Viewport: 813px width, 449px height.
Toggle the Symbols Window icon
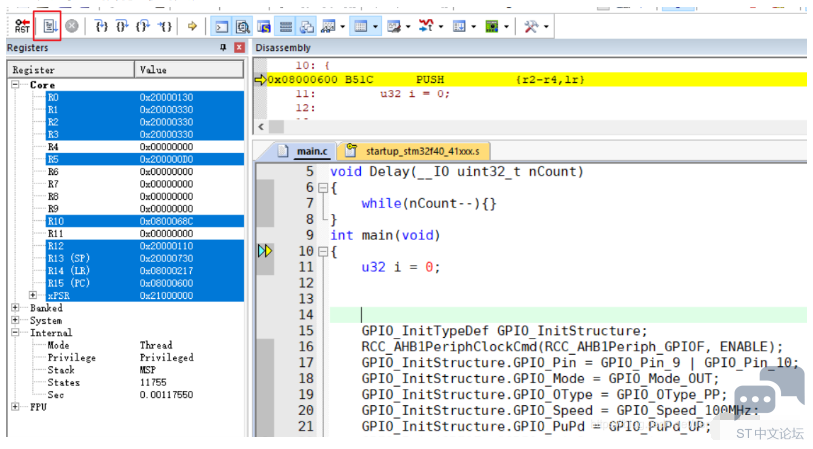coord(264,26)
